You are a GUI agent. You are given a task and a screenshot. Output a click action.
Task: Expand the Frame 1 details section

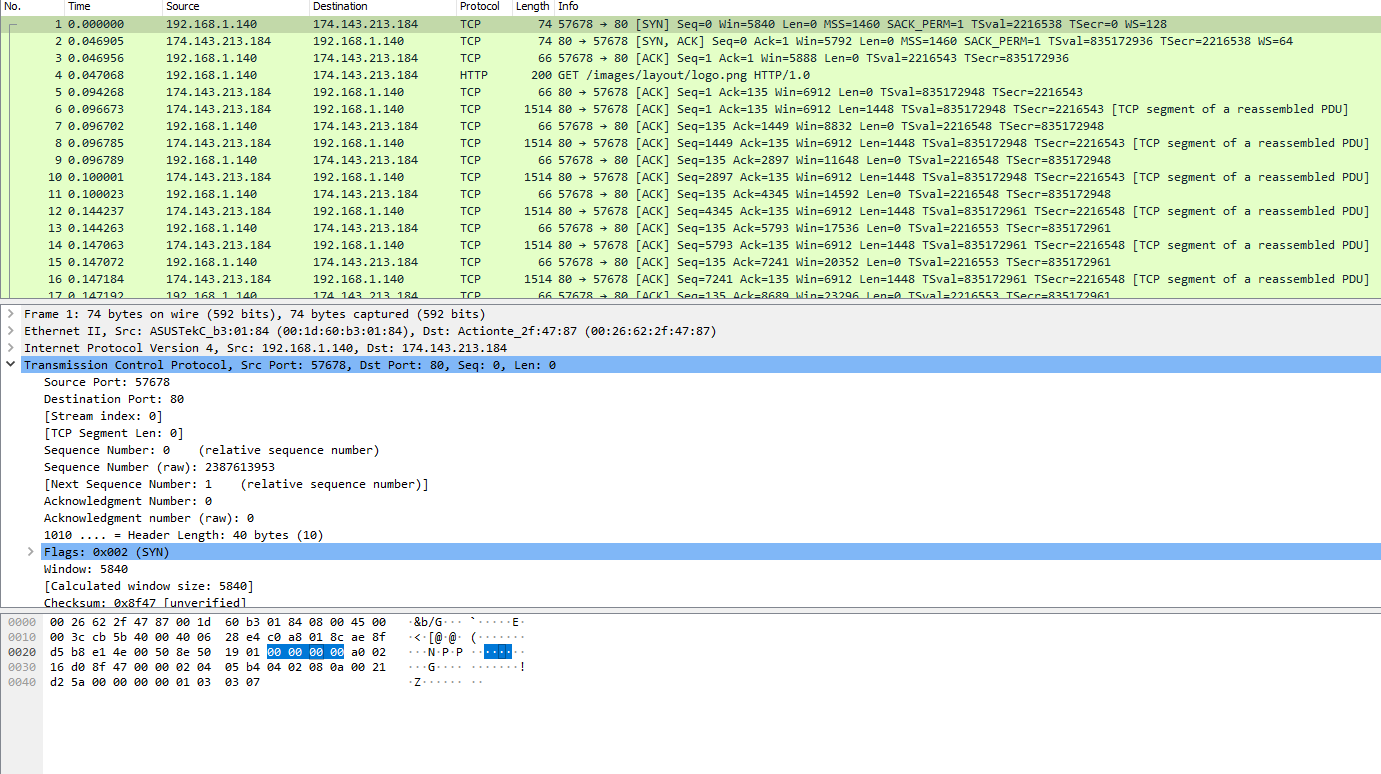tap(10, 314)
